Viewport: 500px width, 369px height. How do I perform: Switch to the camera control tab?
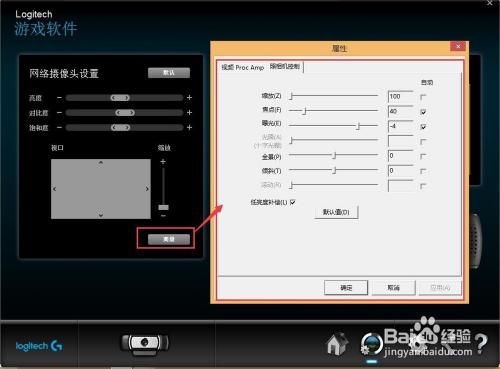point(285,66)
